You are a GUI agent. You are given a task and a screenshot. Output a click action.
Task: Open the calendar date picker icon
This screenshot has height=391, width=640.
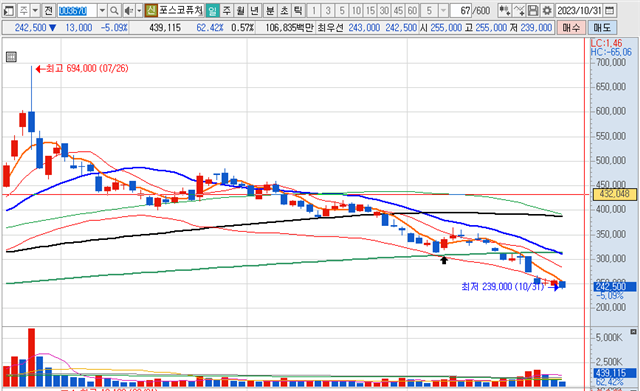609,10
